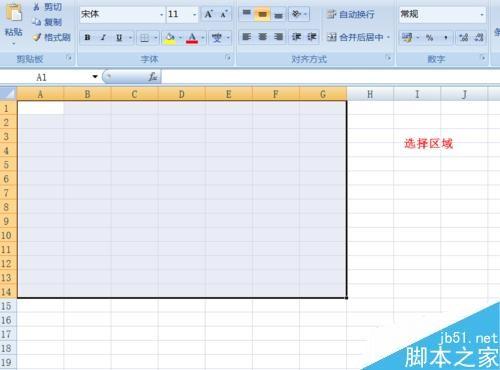Click cell B16
500x370 pixels.
click(87, 320)
